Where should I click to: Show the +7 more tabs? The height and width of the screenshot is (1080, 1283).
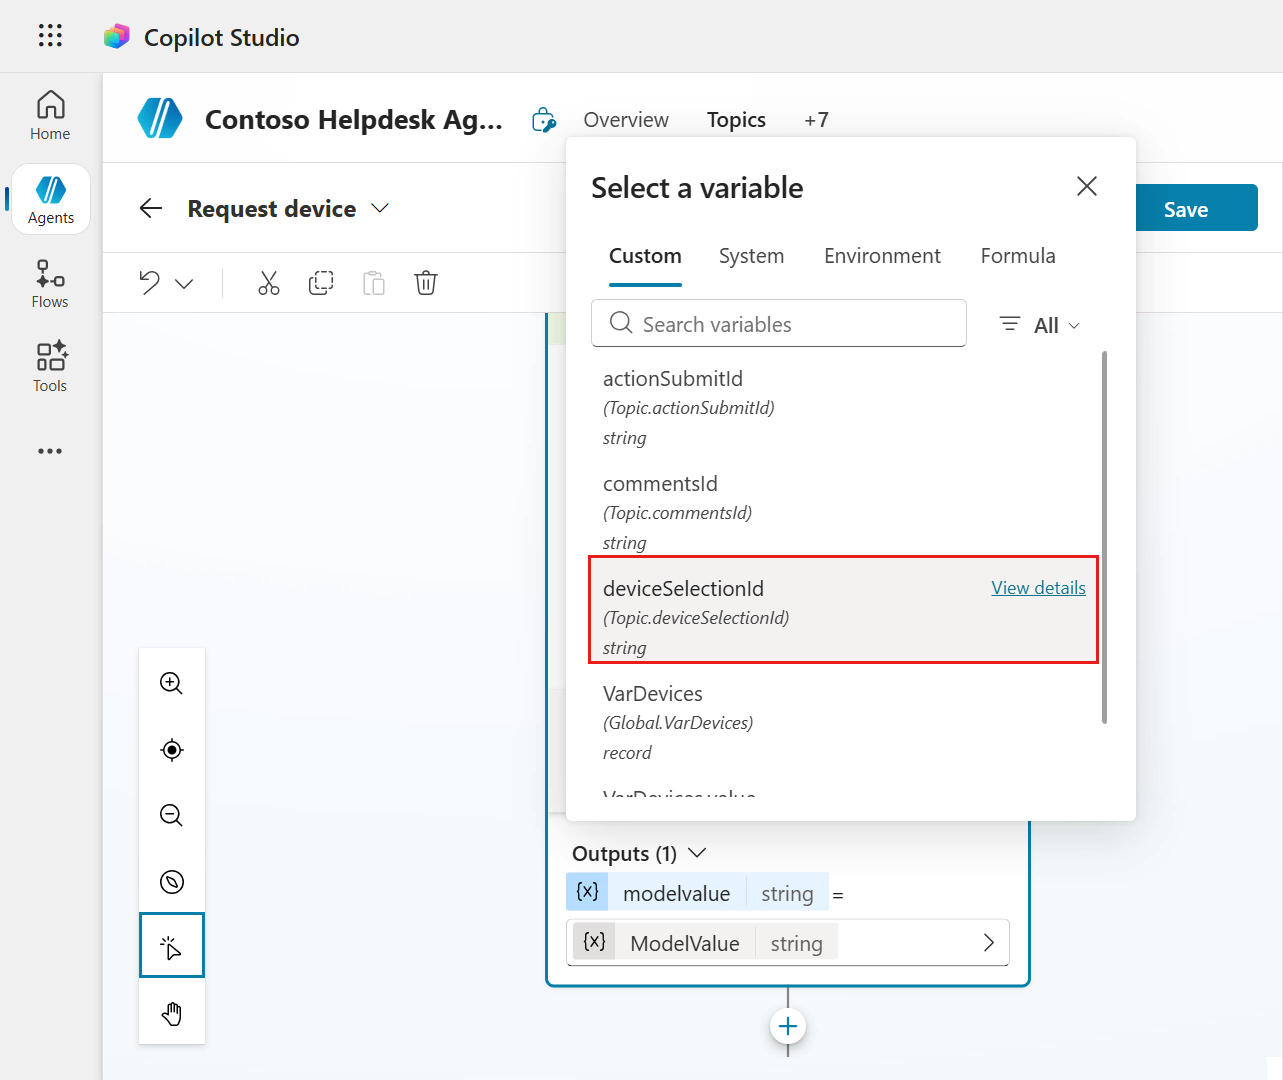coord(816,120)
